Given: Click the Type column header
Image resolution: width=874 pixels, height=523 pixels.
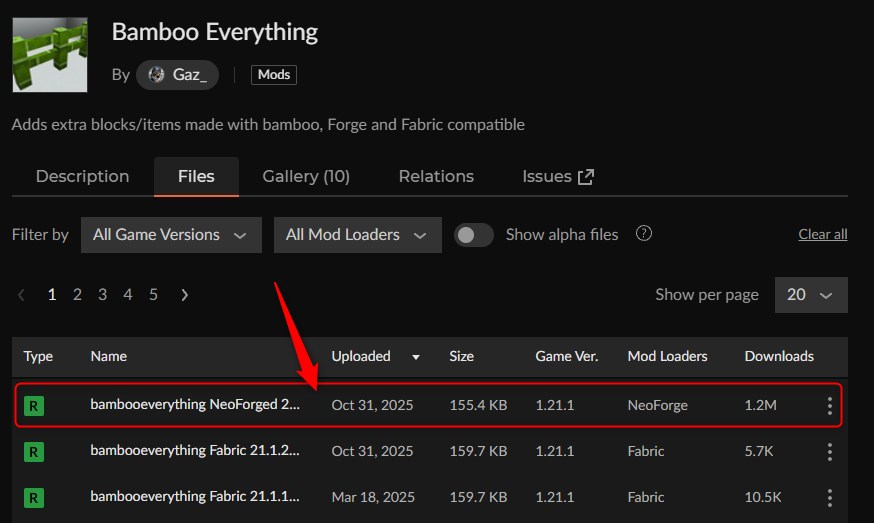Looking at the screenshot, I should pyautogui.click(x=38, y=356).
